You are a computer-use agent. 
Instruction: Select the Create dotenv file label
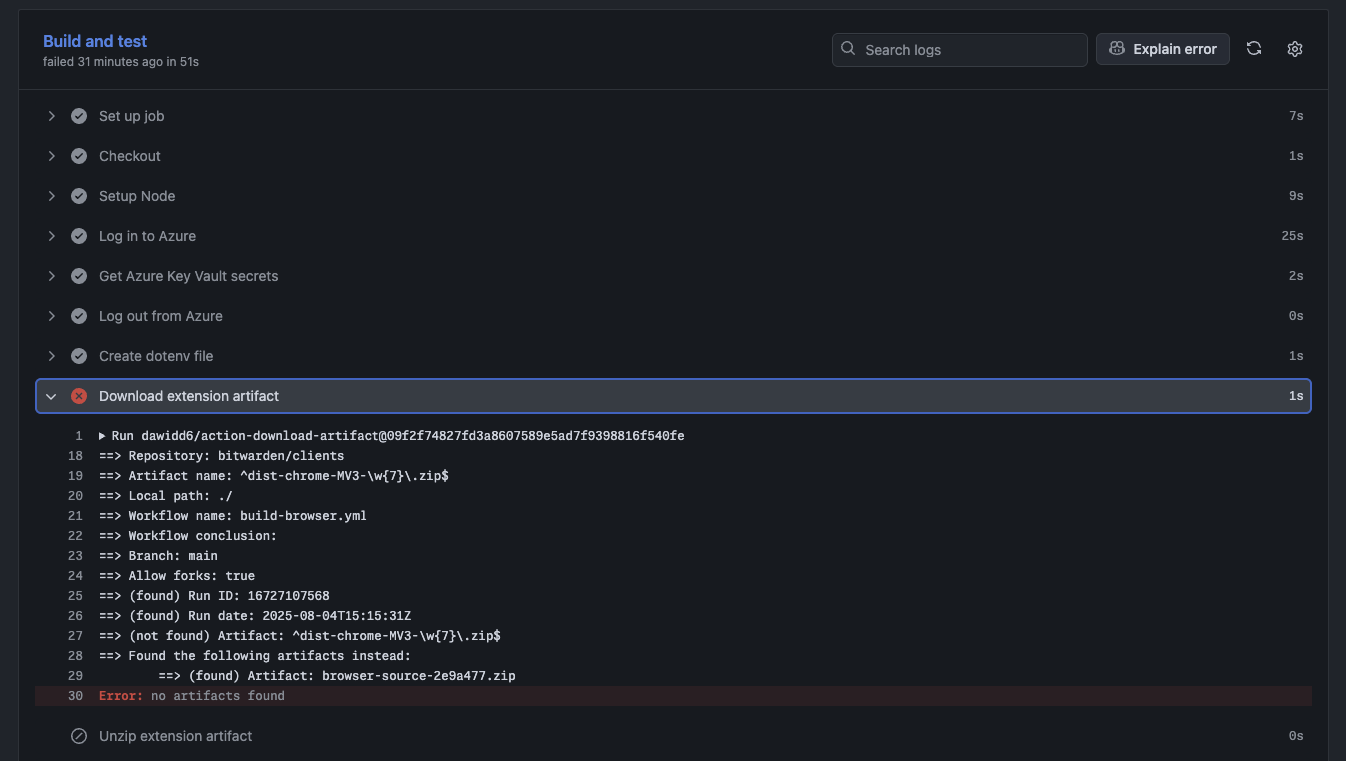(156, 356)
